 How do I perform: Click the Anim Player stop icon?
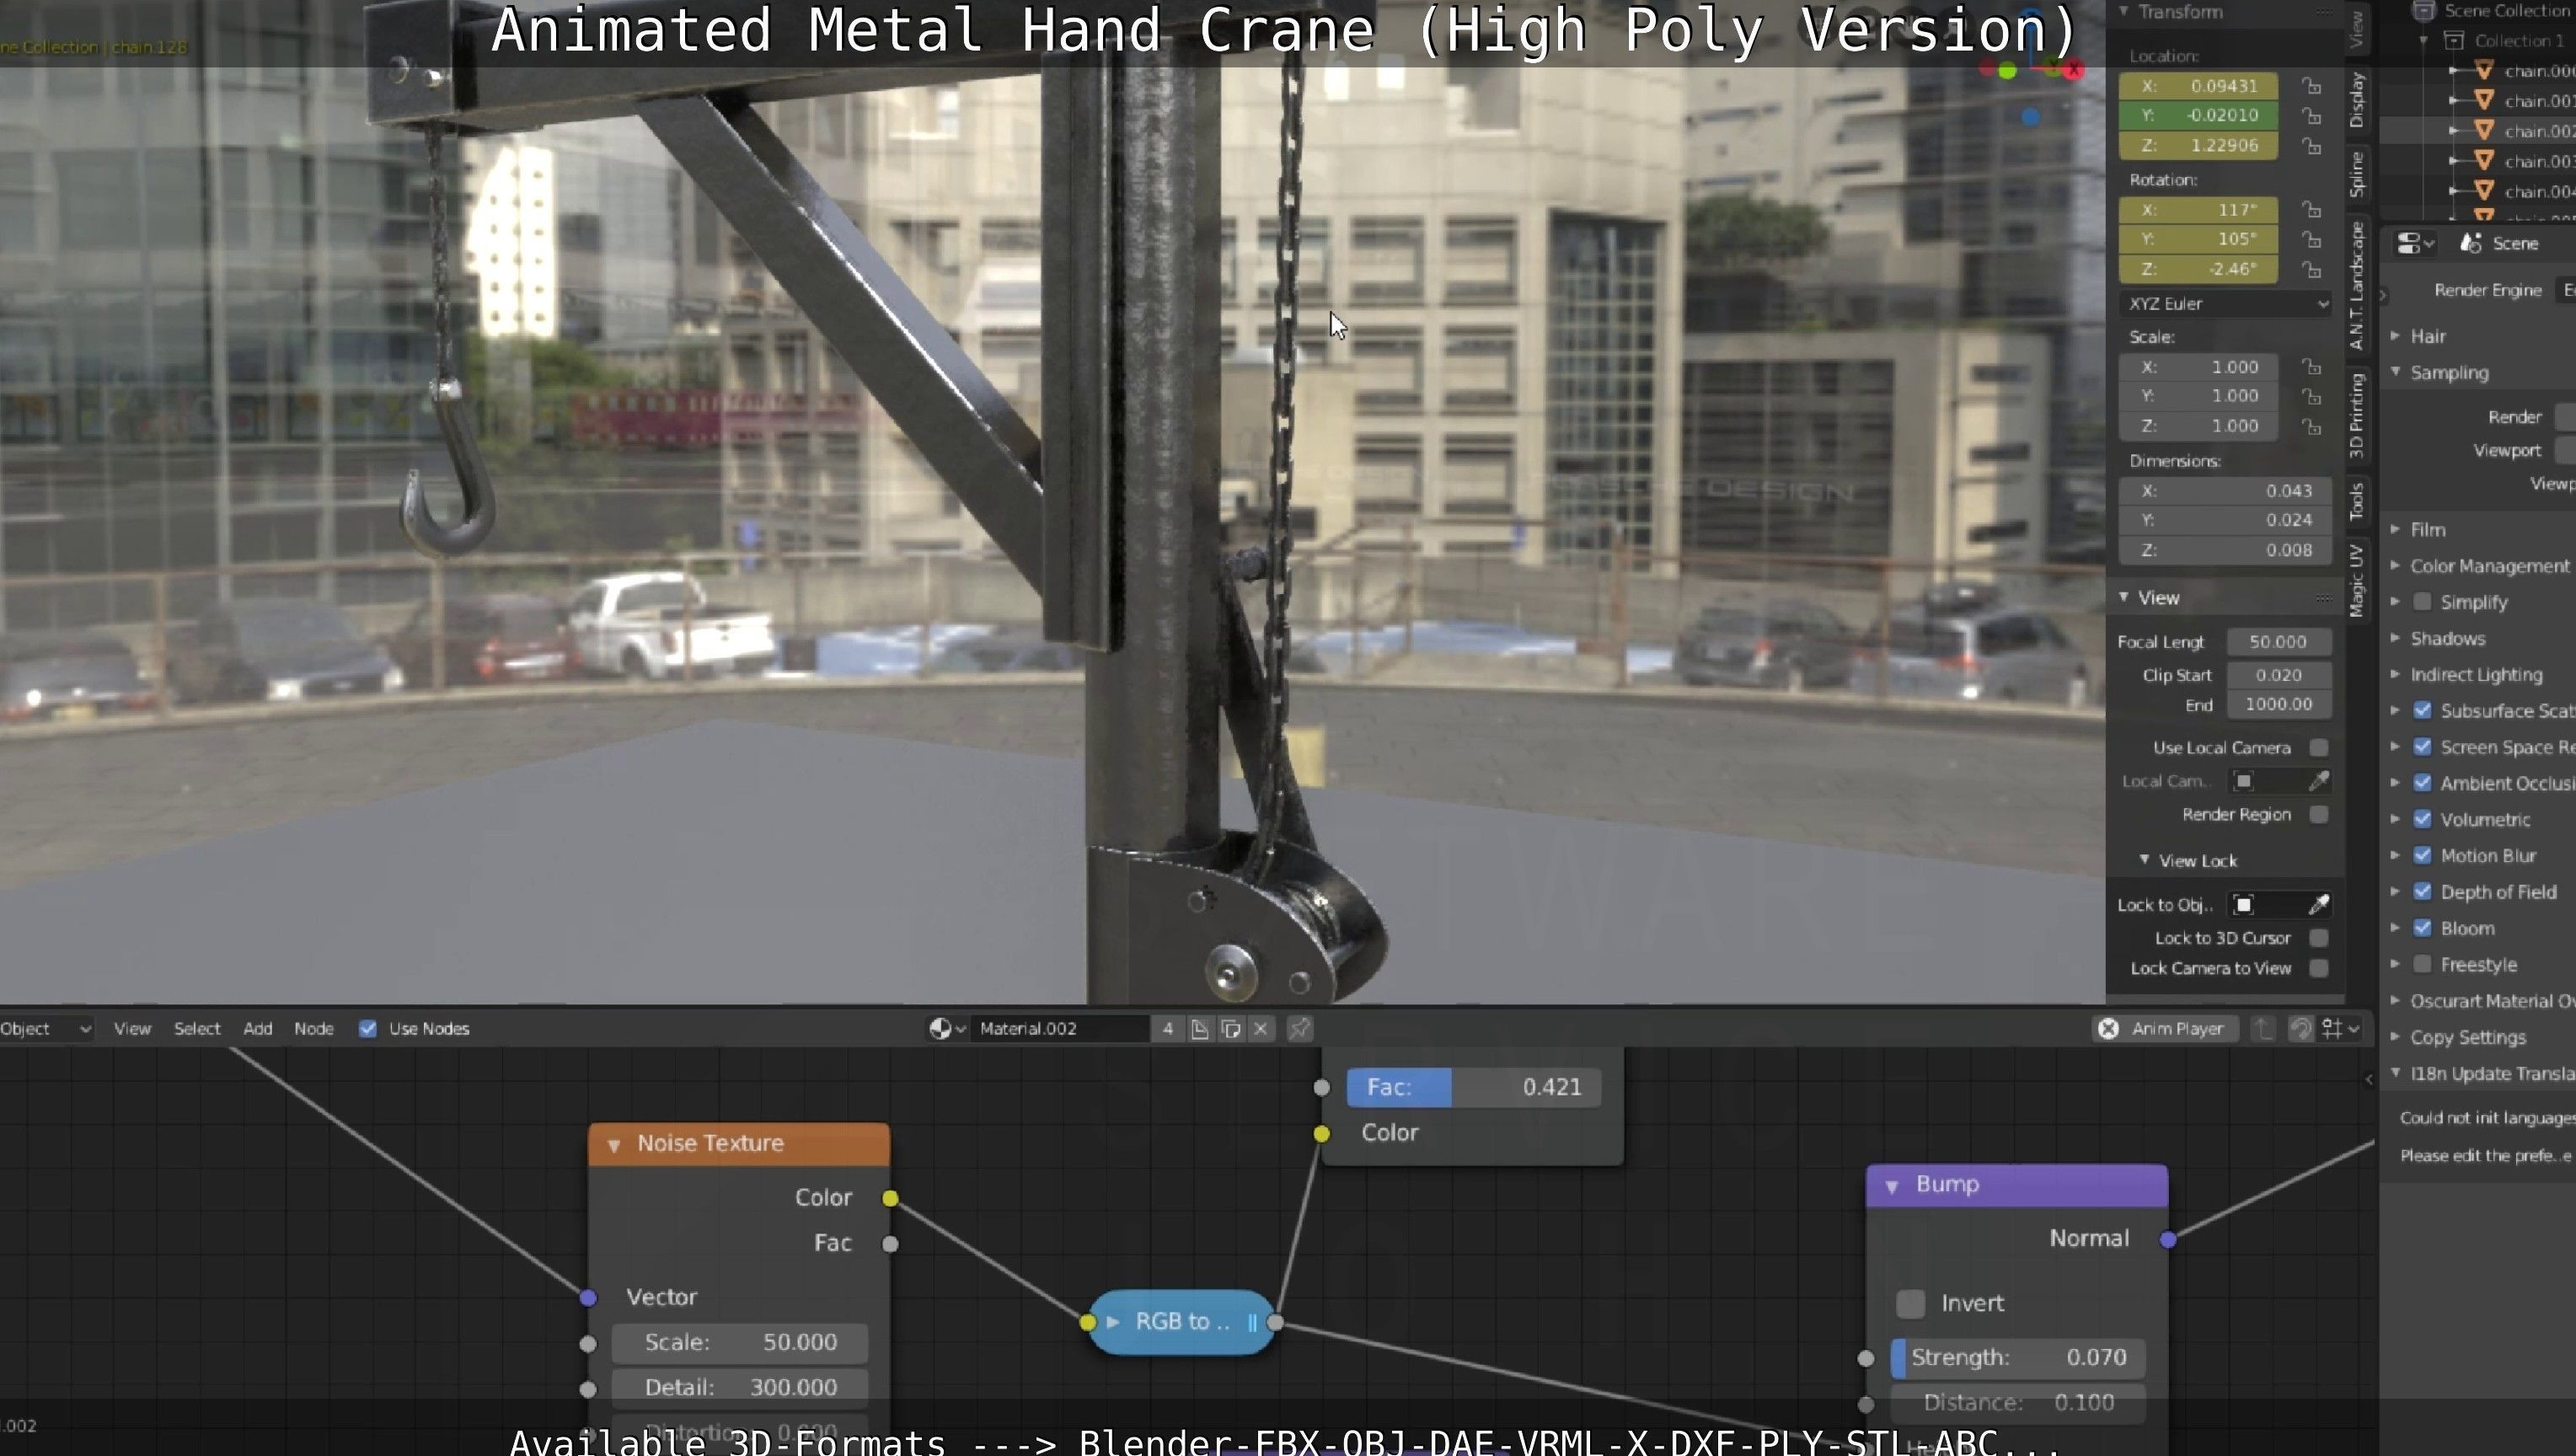tap(2109, 1029)
